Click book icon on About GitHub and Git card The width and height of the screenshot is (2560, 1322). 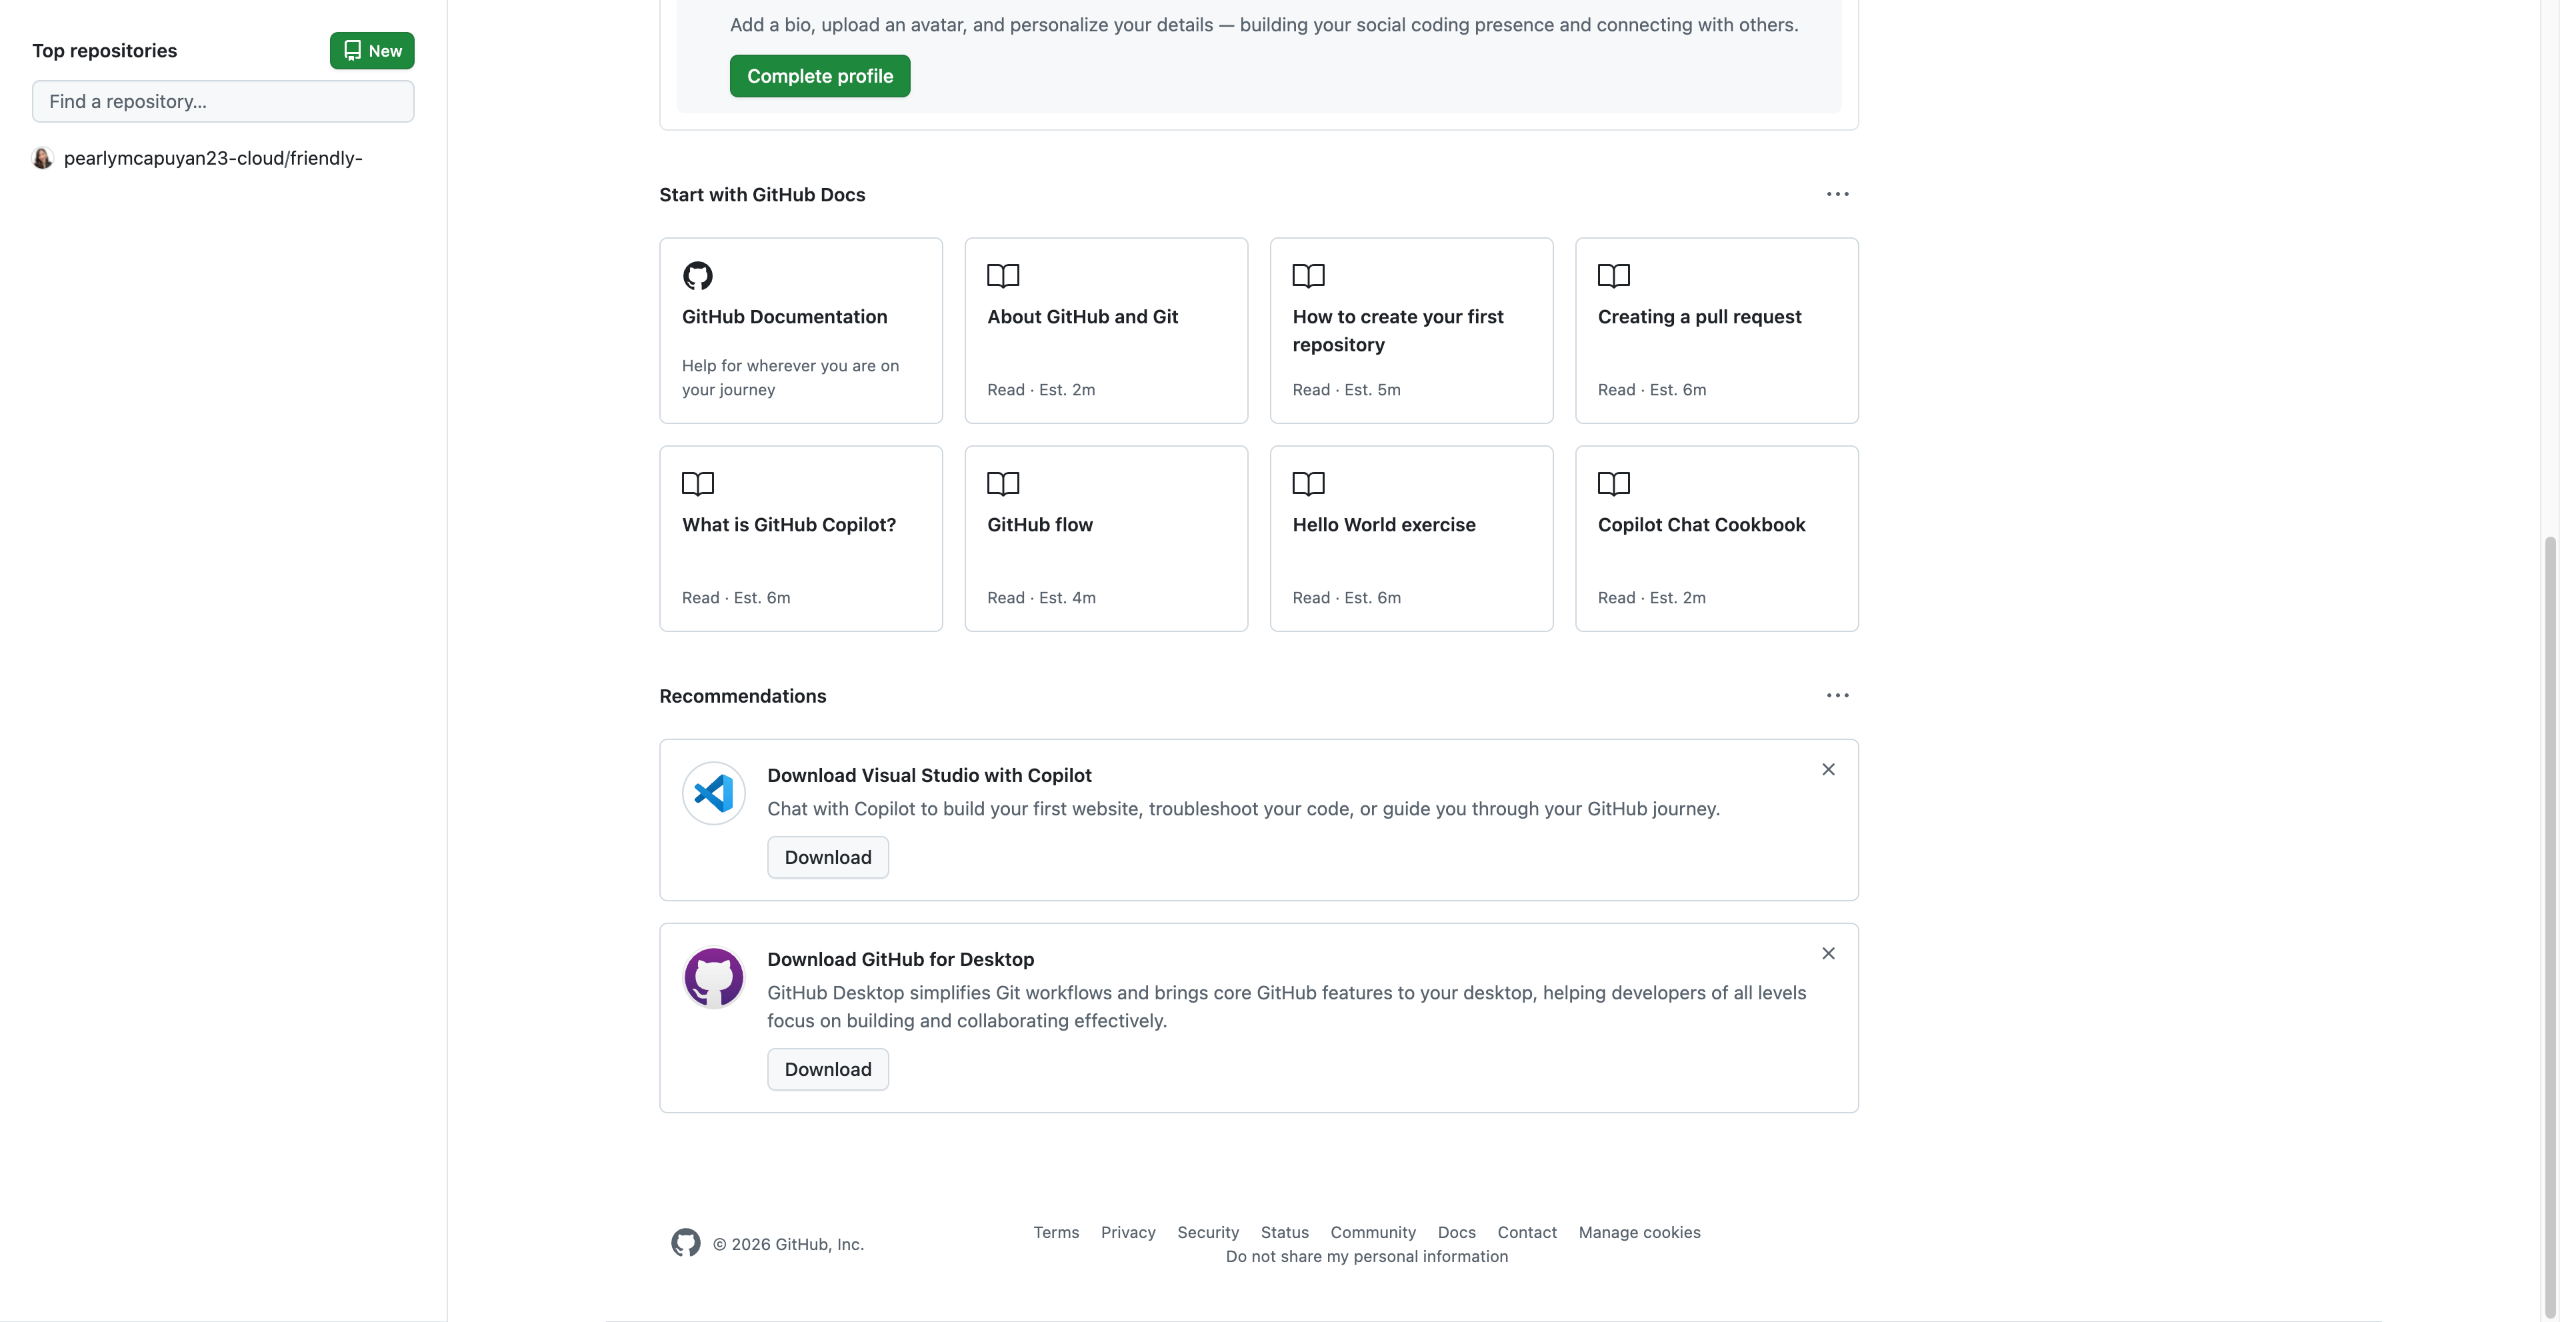1003,275
